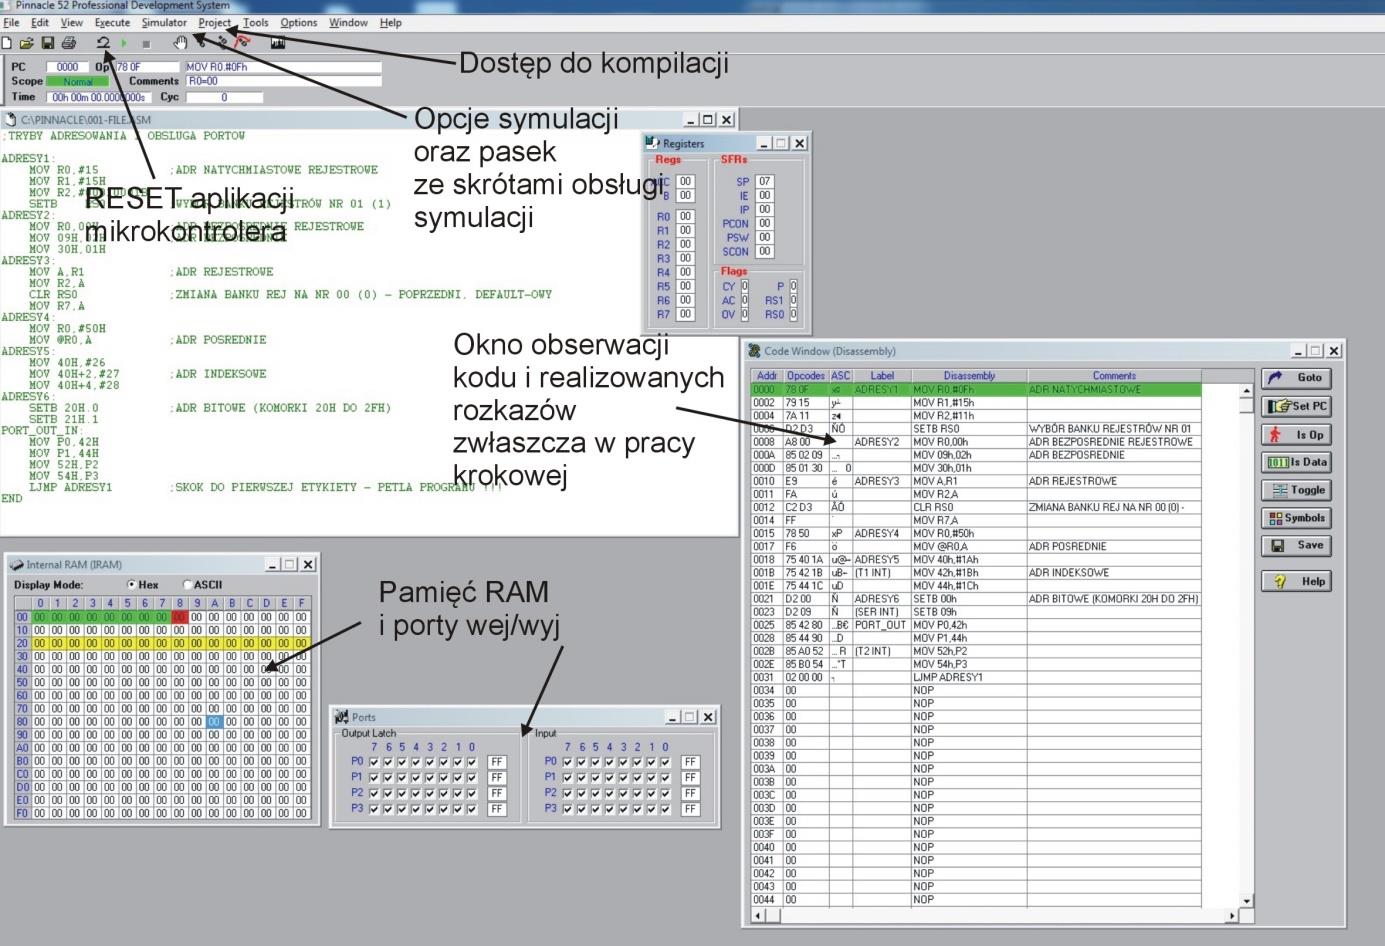Open the File menu
Viewport: 1385px width, 946px height.
(11, 22)
